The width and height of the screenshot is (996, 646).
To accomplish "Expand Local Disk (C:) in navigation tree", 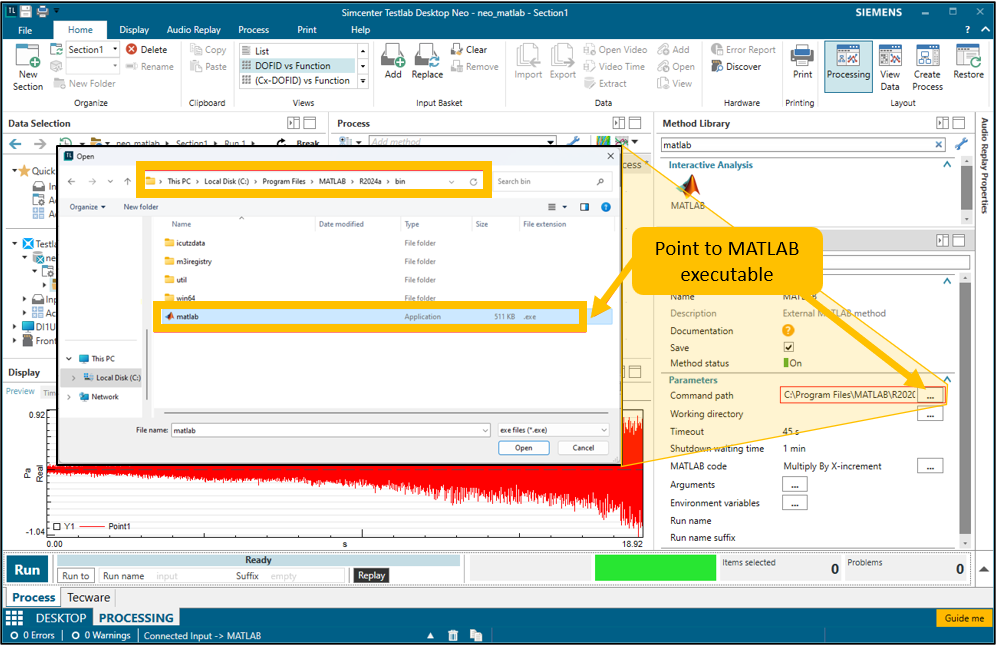I will click(74, 378).
